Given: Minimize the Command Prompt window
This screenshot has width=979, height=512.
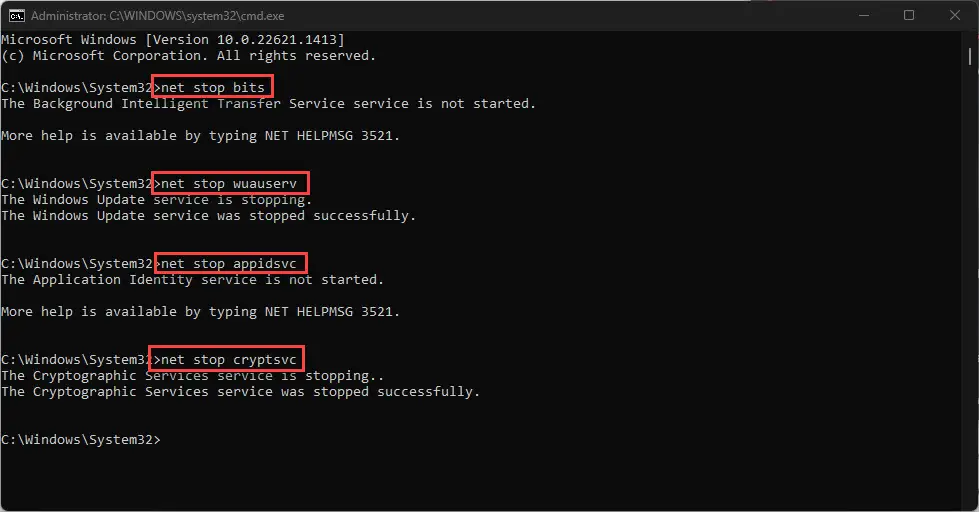Looking at the screenshot, I should coord(863,16).
